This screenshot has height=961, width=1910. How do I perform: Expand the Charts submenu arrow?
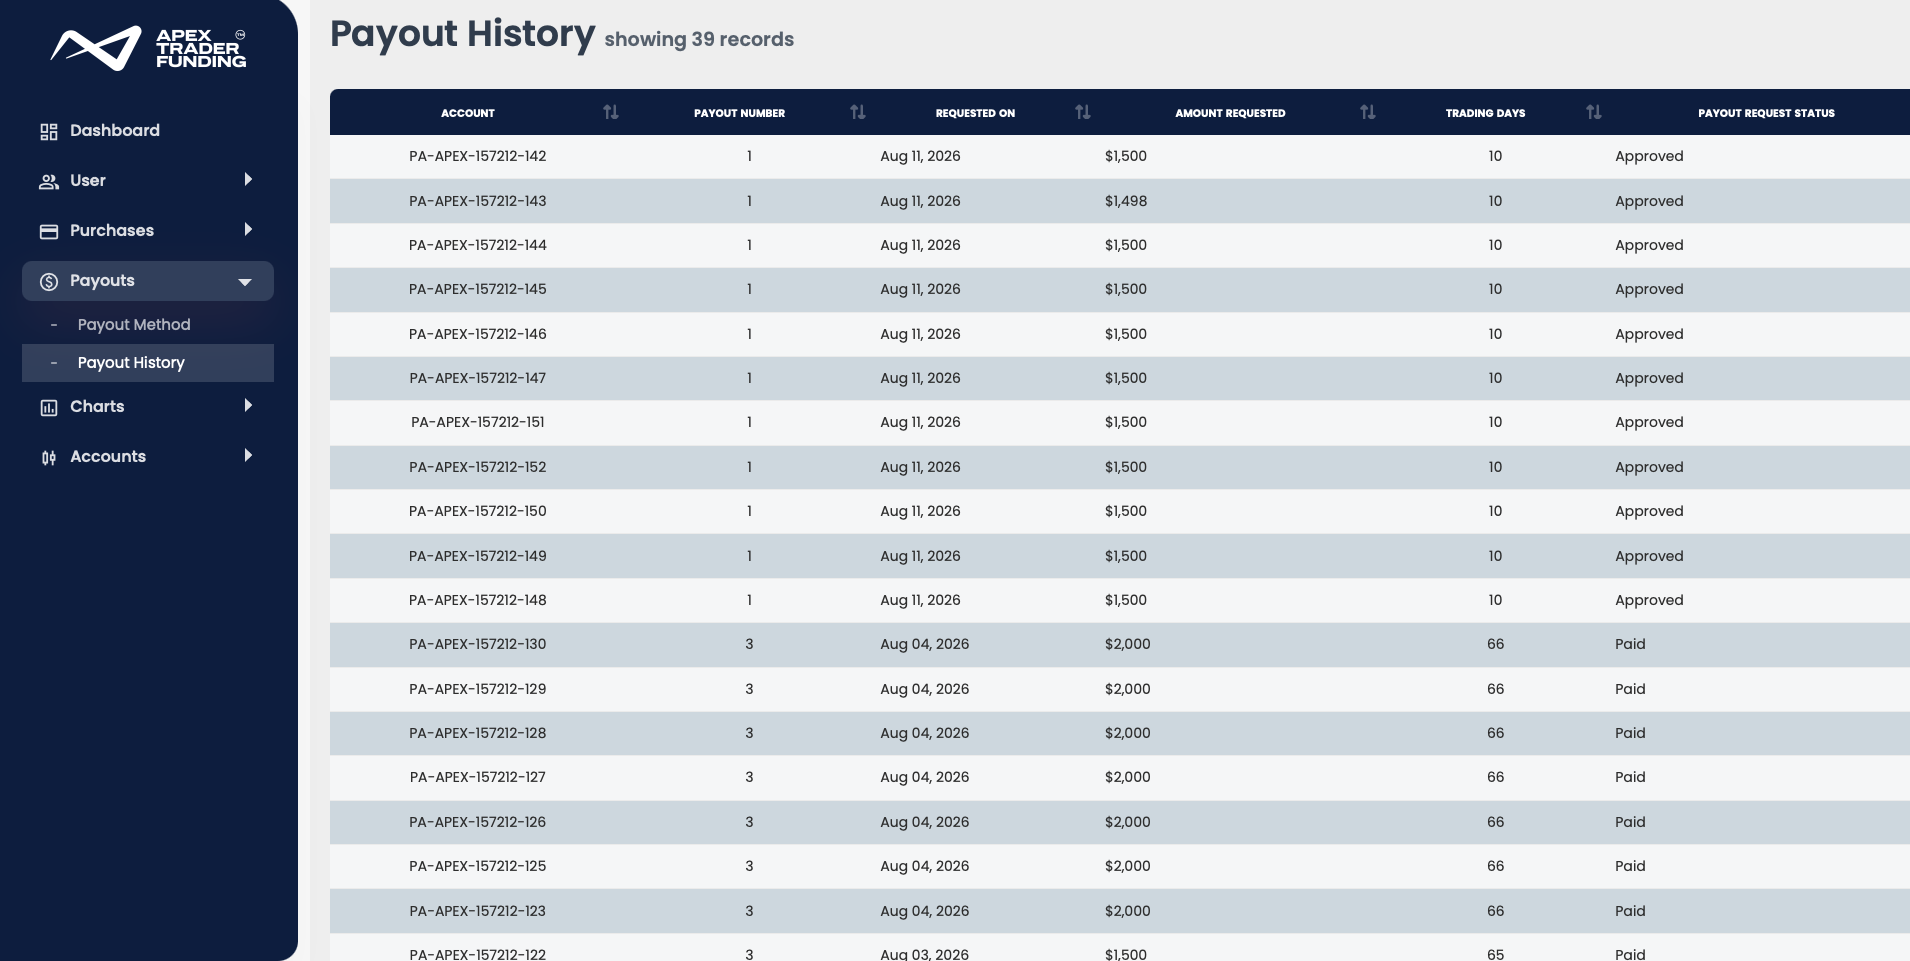(x=248, y=406)
